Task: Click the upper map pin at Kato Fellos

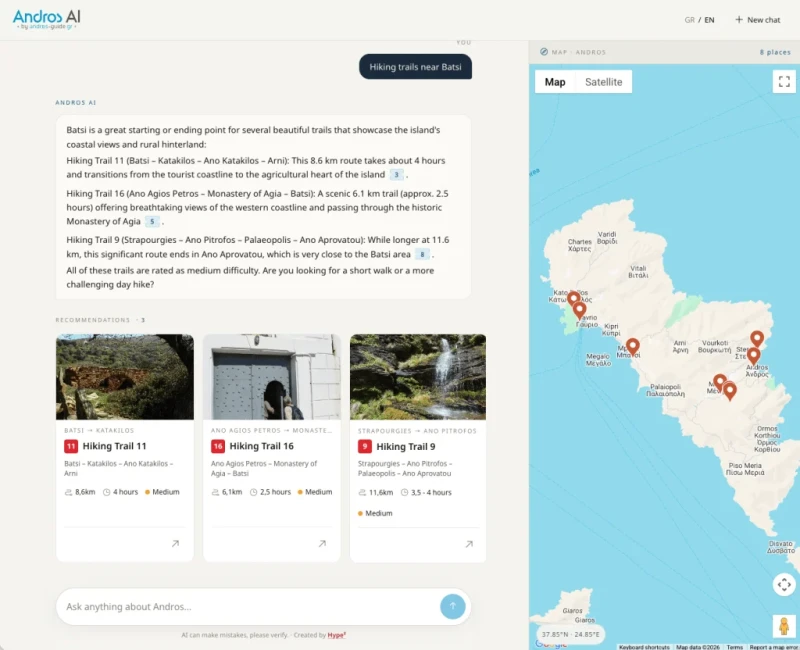Action: pos(573,298)
